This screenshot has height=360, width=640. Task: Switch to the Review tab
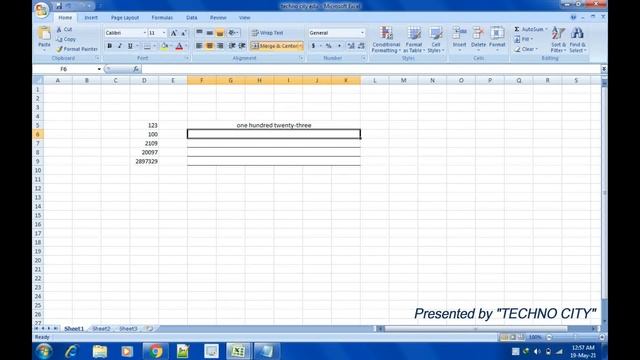(x=218, y=18)
